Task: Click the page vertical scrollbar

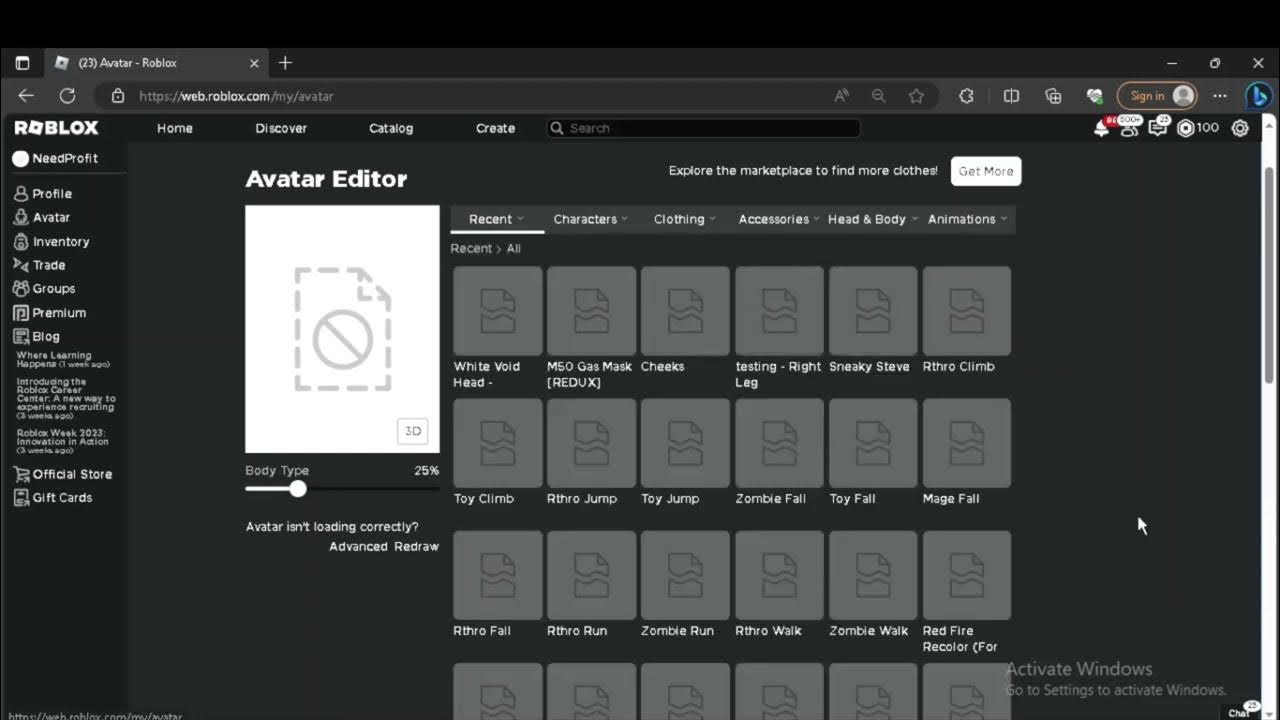Action: (x=1269, y=275)
